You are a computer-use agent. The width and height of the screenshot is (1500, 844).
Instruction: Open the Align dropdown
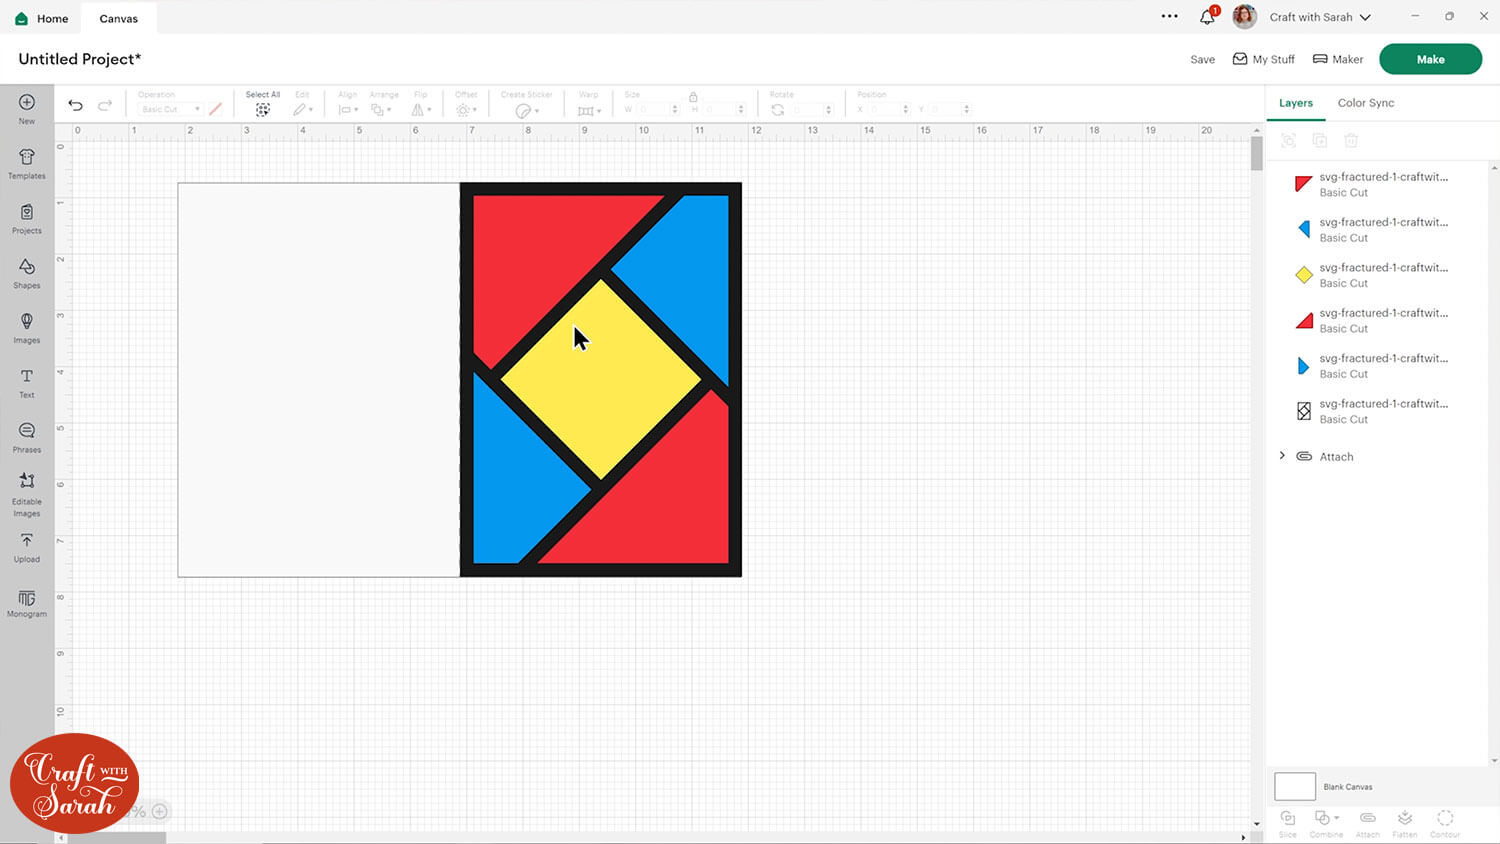348,110
